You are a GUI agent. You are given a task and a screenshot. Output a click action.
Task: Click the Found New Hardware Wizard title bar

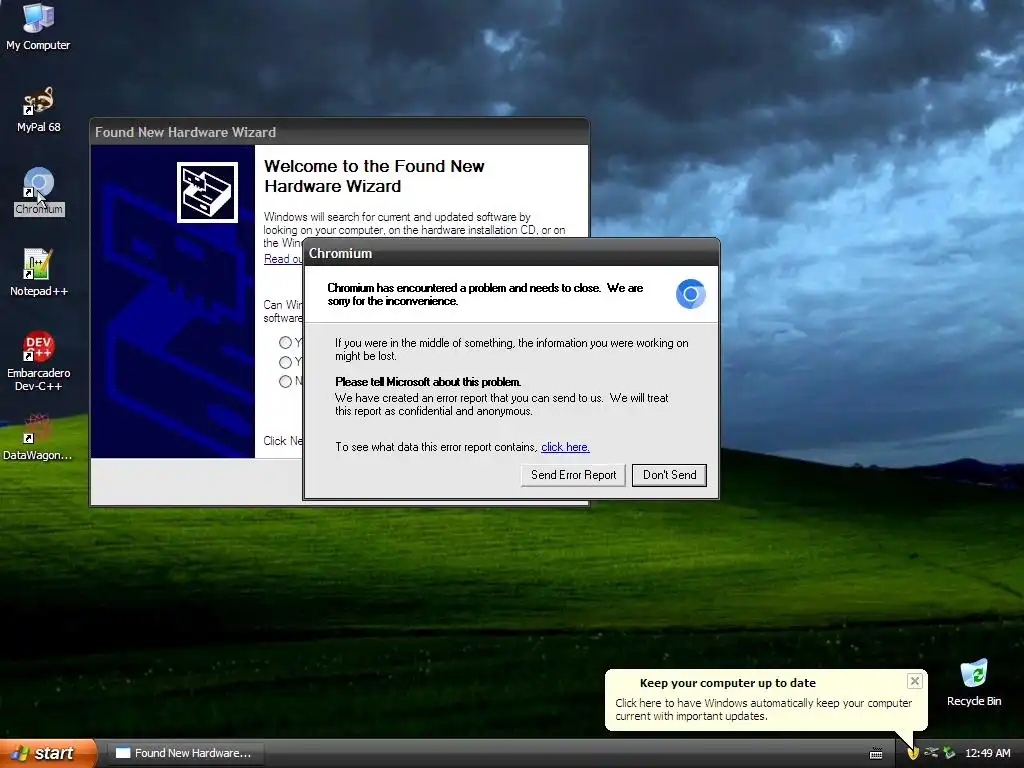340,132
